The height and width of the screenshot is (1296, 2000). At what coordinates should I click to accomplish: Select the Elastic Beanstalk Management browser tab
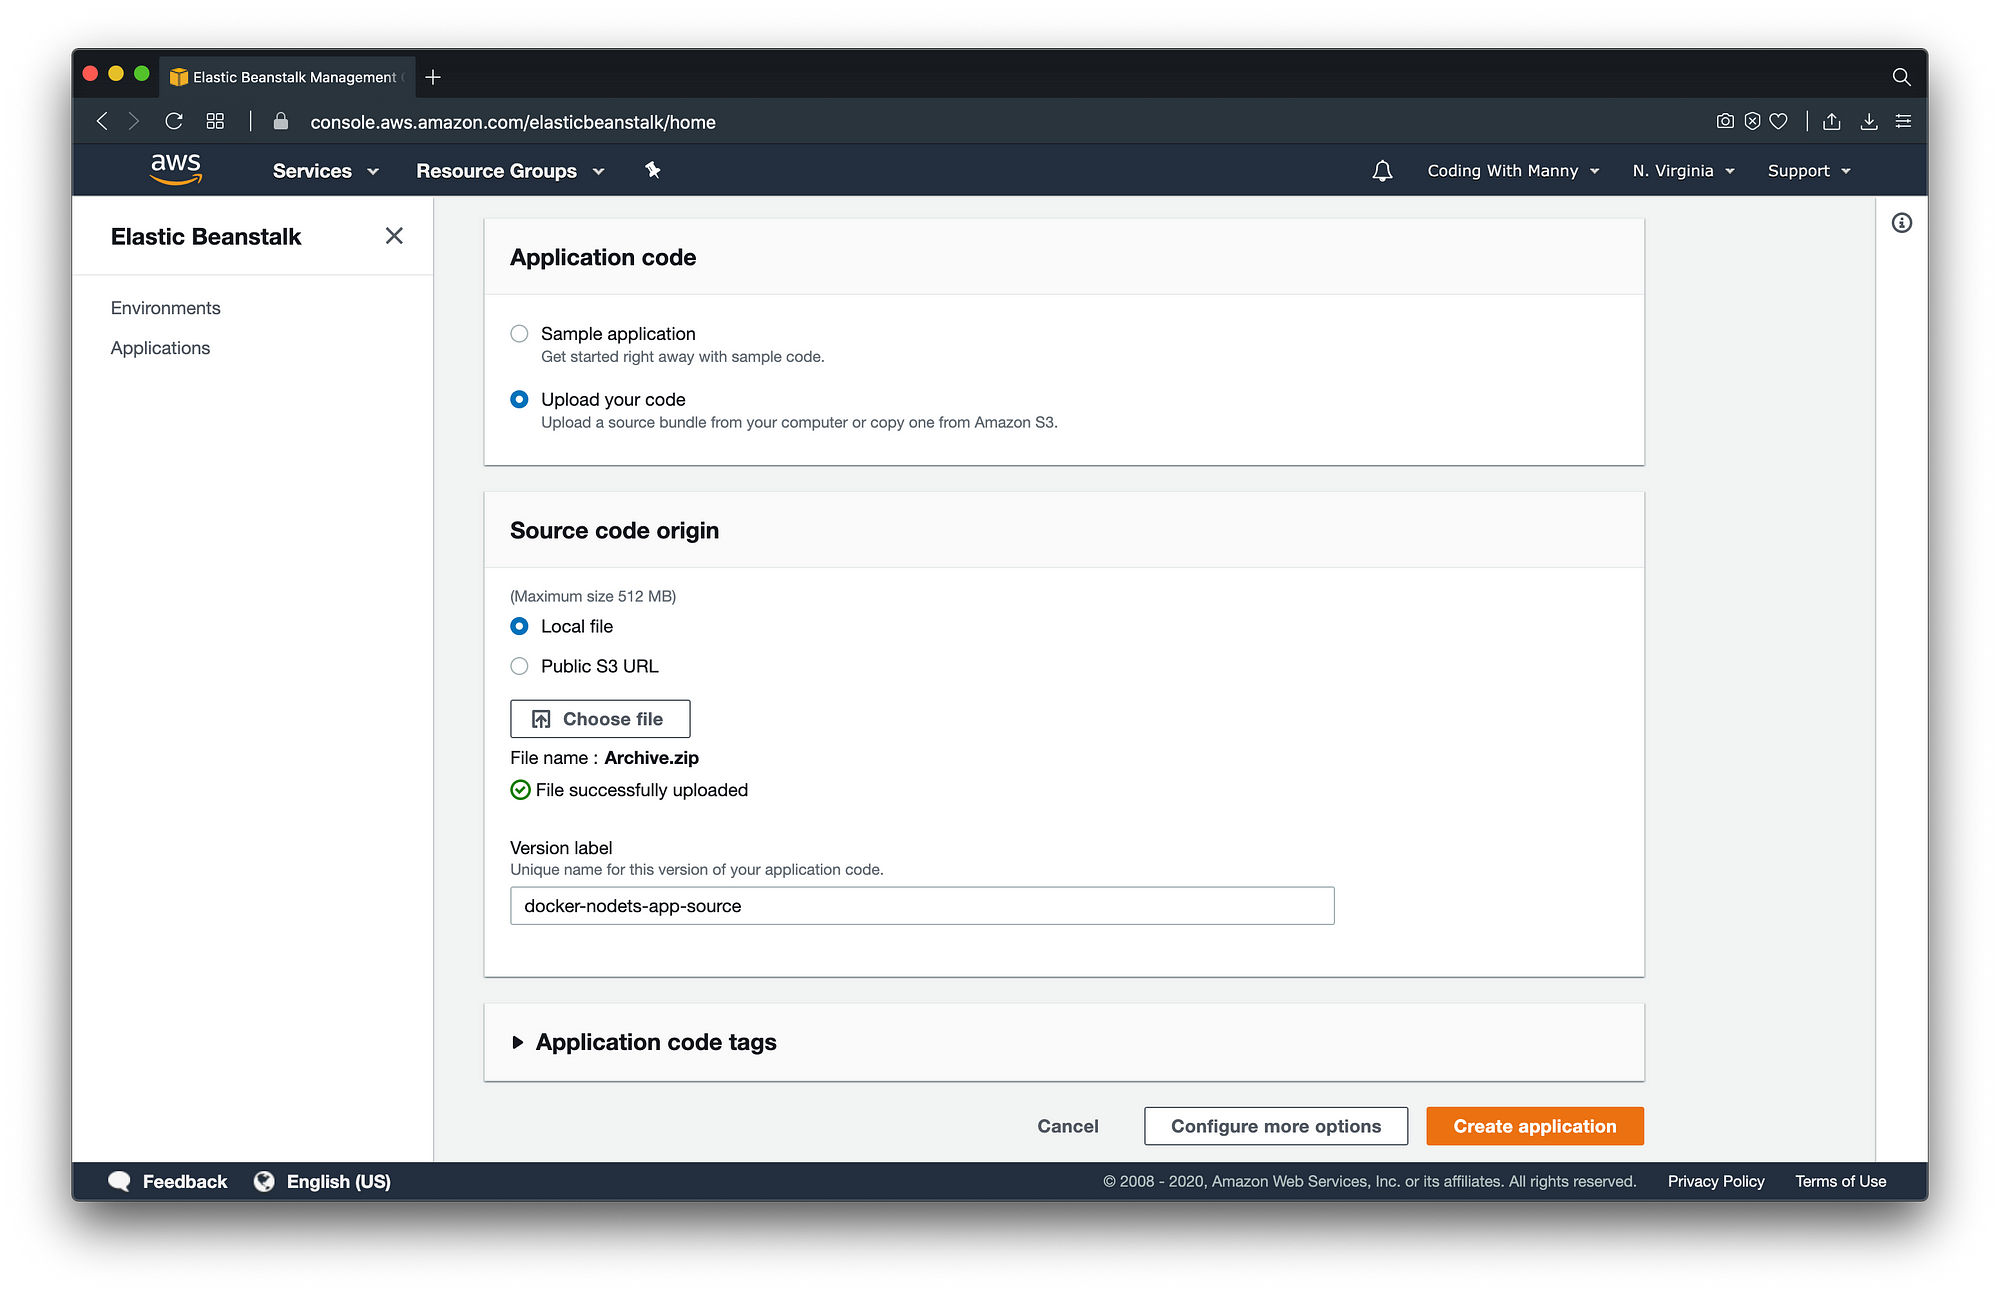(x=287, y=77)
